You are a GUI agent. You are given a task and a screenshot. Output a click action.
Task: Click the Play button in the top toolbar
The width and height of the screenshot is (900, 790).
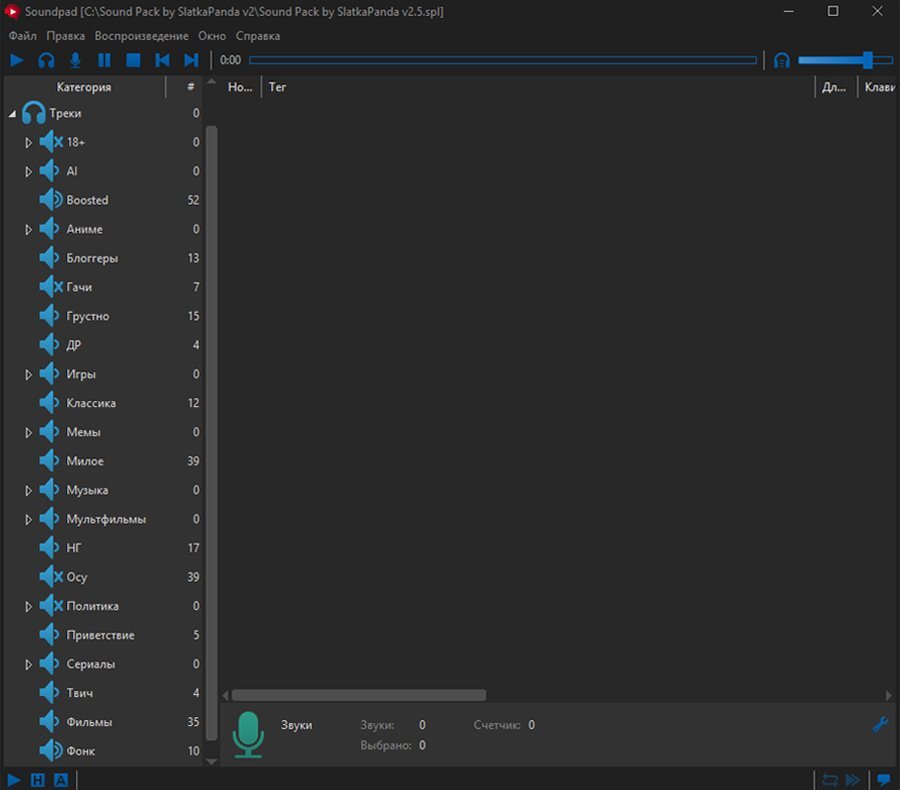click(x=17, y=60)
